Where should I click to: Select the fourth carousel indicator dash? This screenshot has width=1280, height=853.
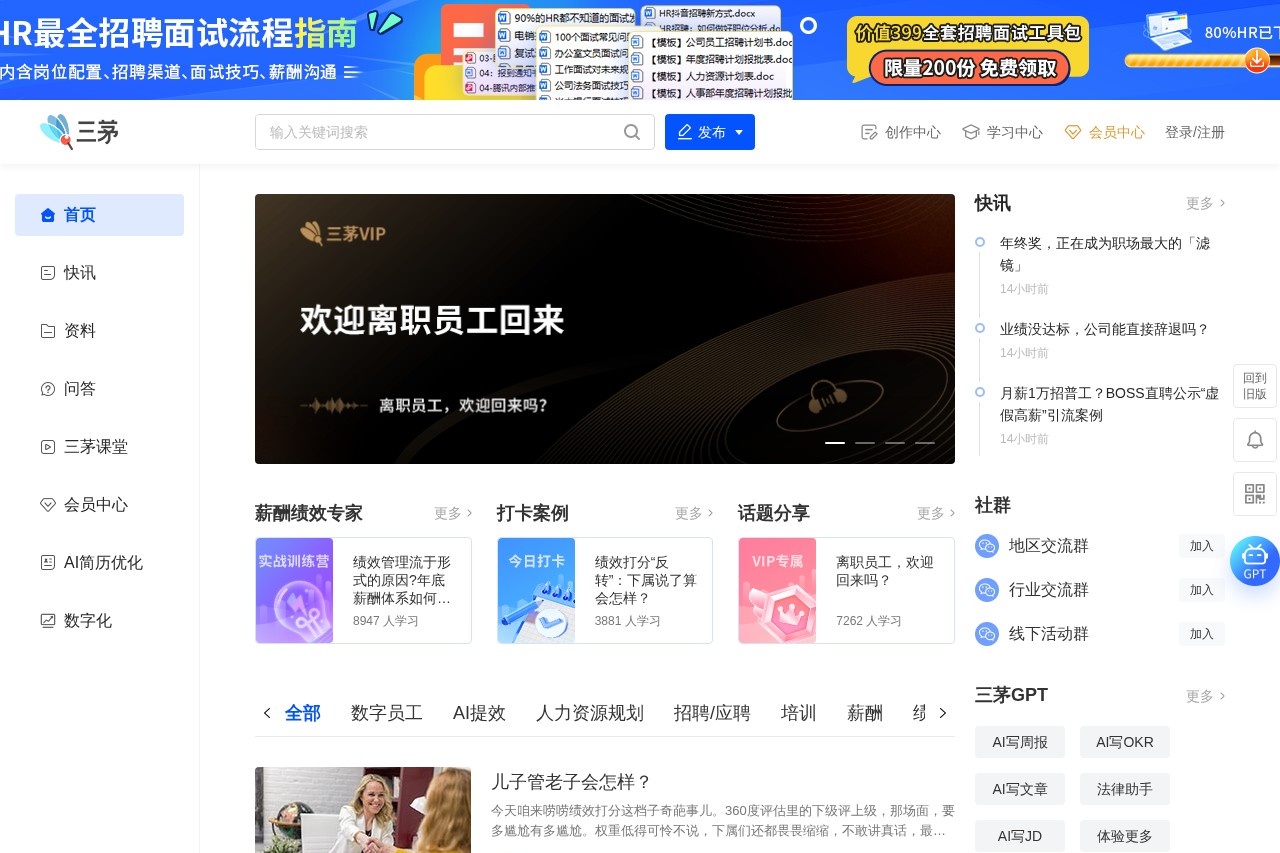coord(925,442)
